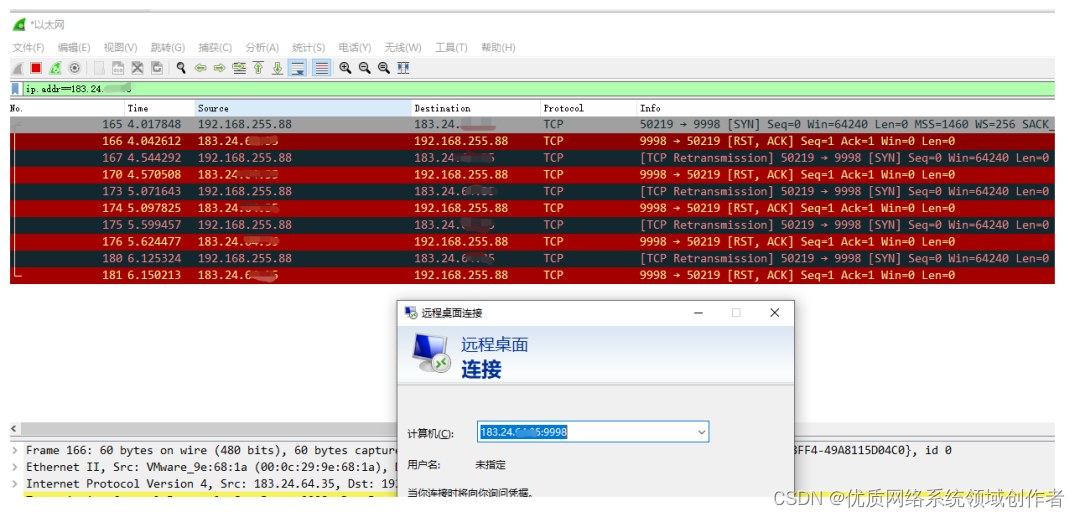Open the 编辑(E) menu
The image size is (1080, 517).
[x=74, y=48]
